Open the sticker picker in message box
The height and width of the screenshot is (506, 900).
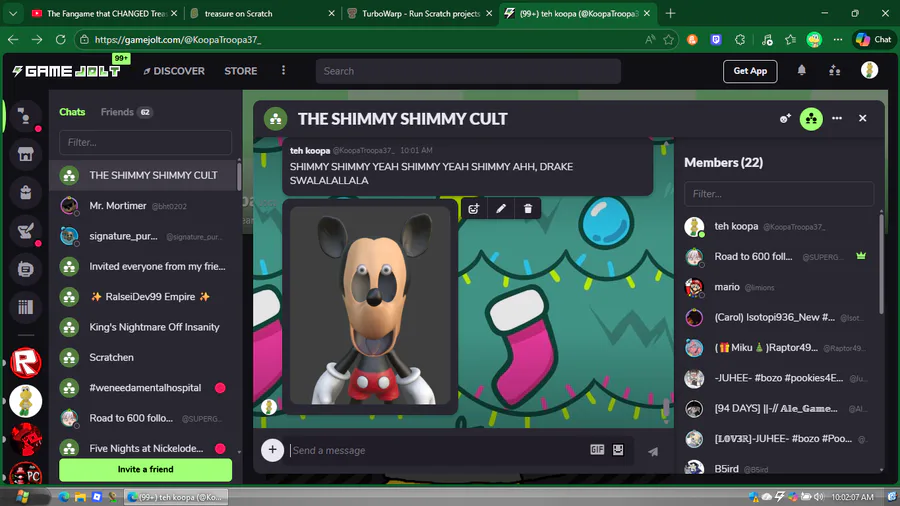(x=618, y=450)
